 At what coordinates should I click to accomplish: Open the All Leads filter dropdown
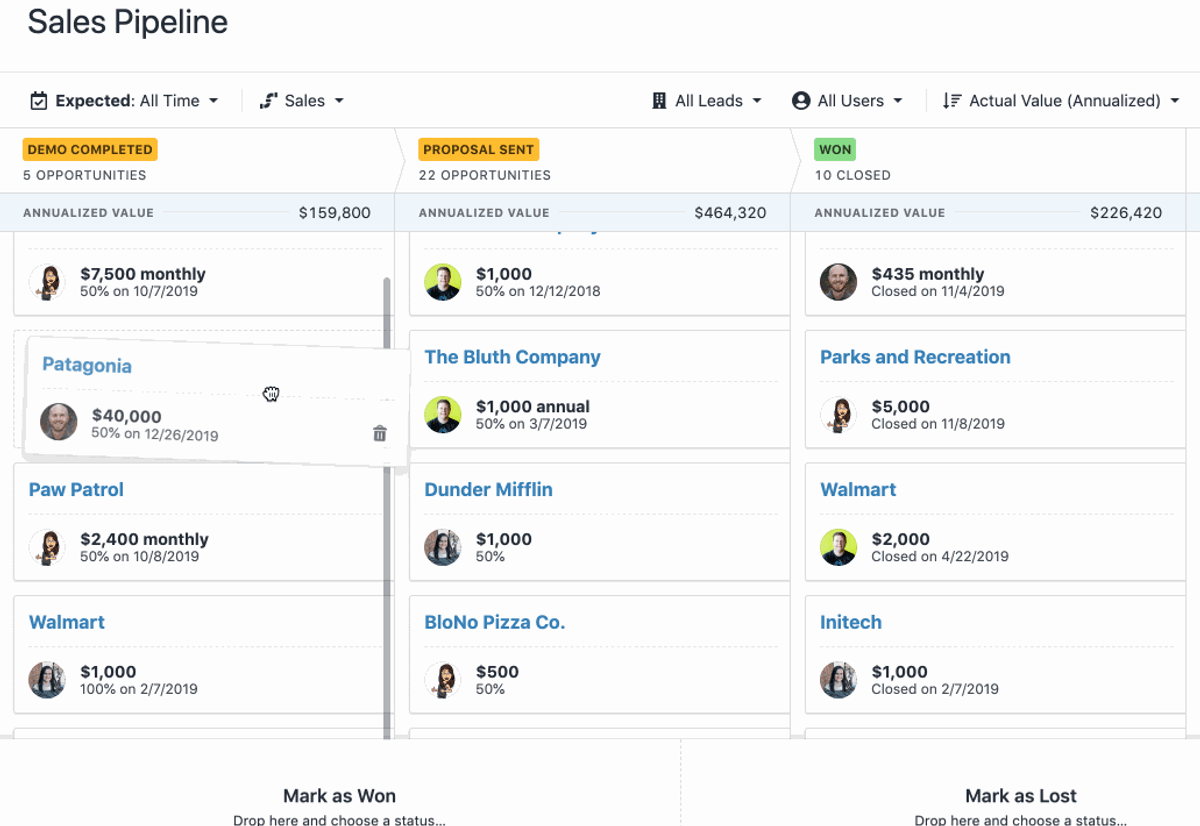click(x=706, y=101)
